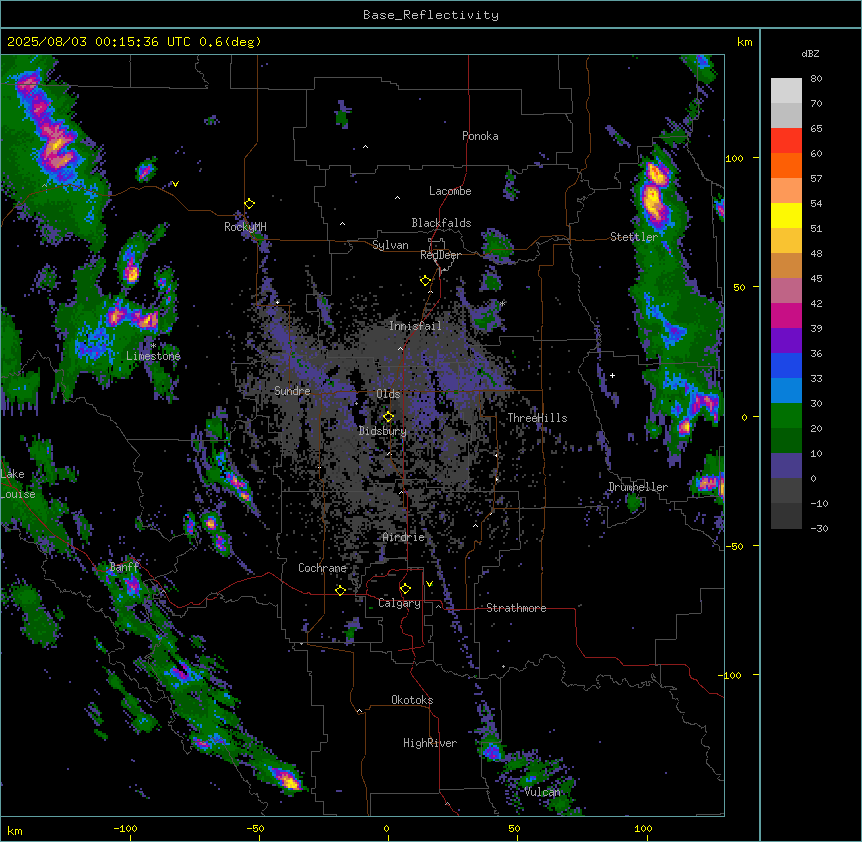Select the blue 33-36 dBZ legend swatch
This screenshot has height=842, width=862.
[x=786, y=365]
